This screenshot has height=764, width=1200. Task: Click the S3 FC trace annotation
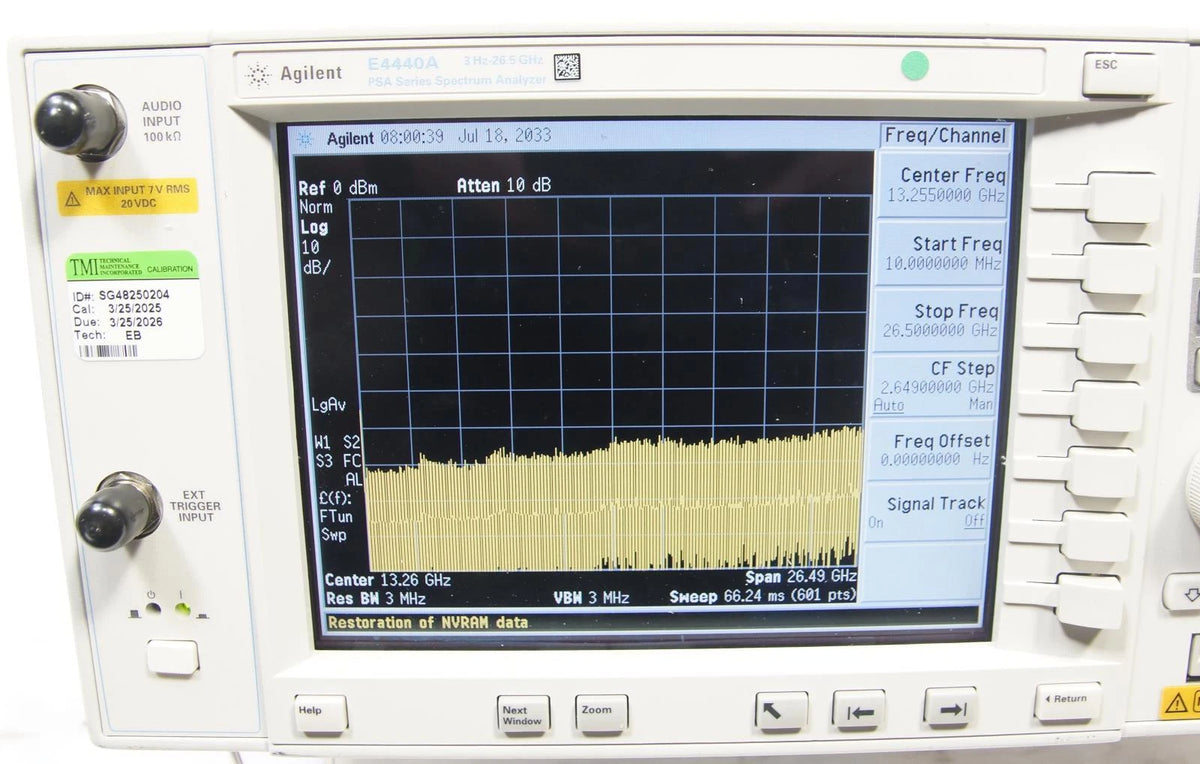pos(338,461)
